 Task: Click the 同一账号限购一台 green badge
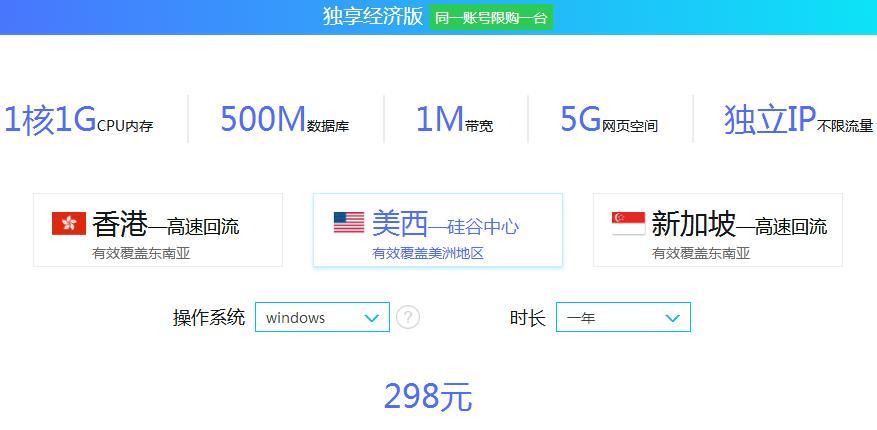click(491, 17)
